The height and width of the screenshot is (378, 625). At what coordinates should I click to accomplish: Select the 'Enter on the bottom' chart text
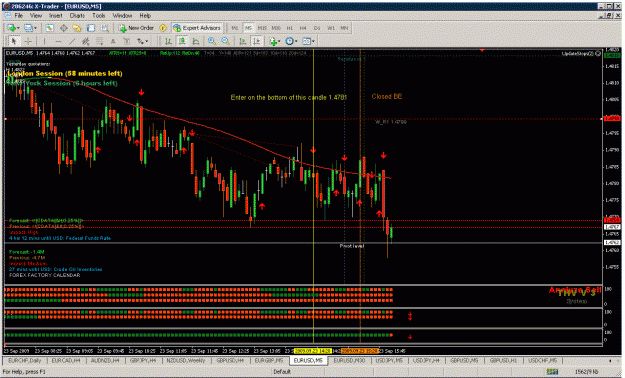pyautogui.click(x=289, y=97)
